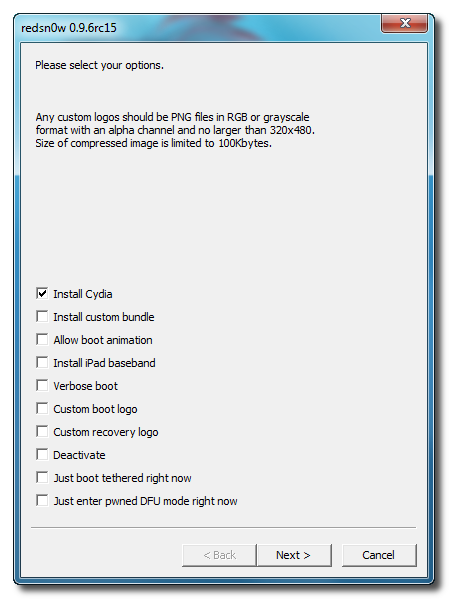The width and height of the screenshot is (449, 599).
Task: Click the Cancel button
Action: point(379,555)
